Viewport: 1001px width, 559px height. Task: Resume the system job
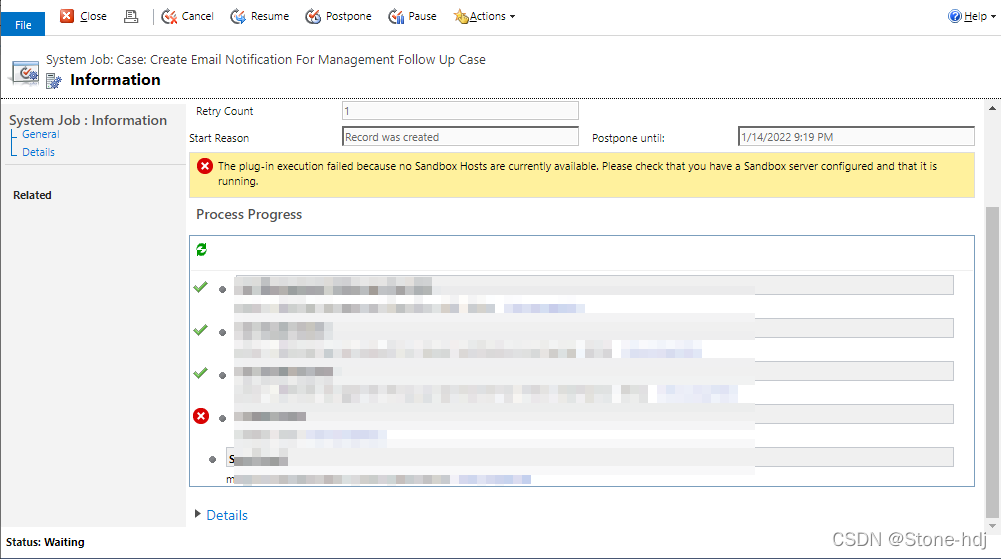point(259,16)
